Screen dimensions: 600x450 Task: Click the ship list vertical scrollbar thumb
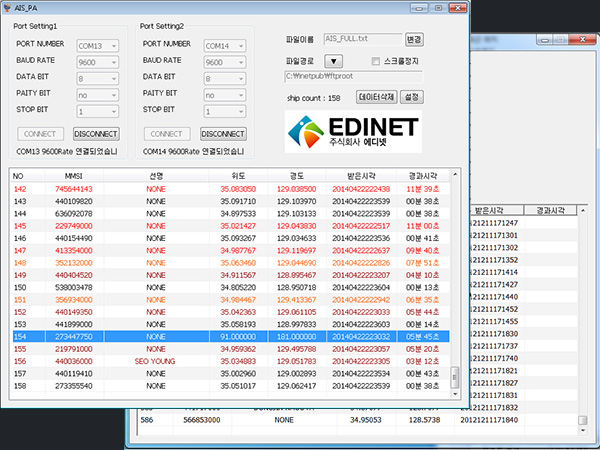tap(456, 377)
